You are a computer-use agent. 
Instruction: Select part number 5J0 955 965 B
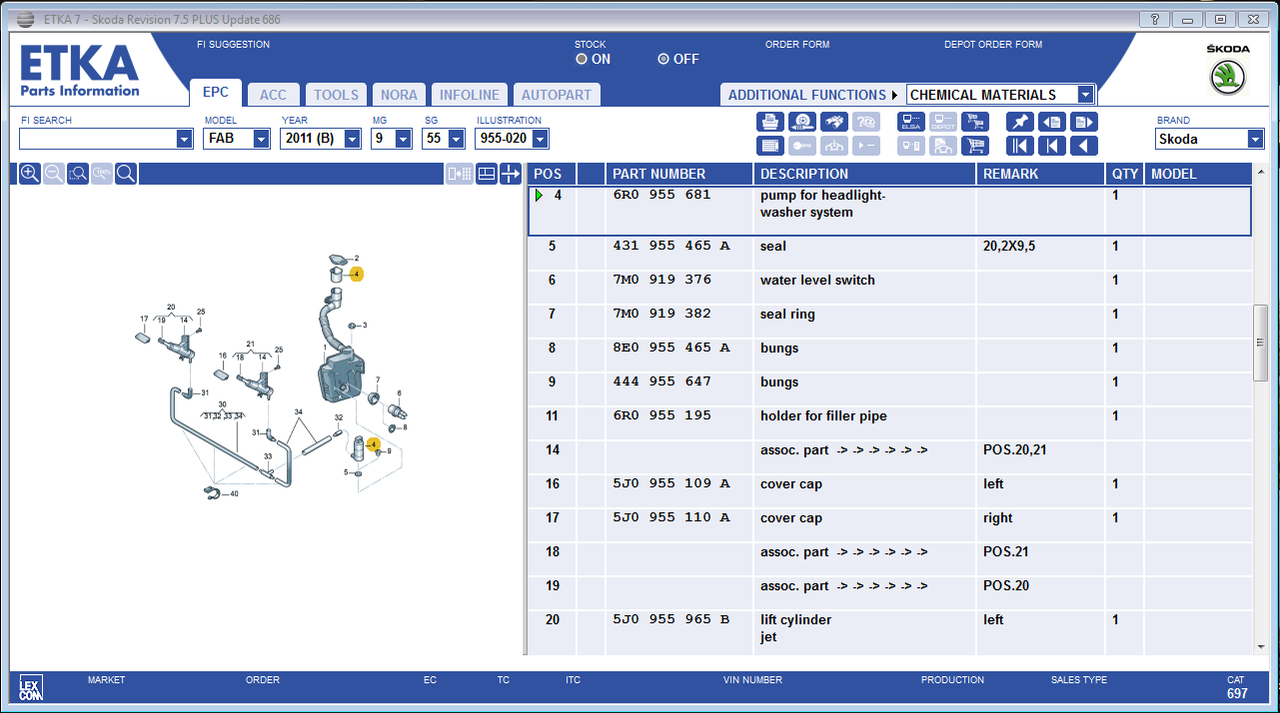pos(670,620)
